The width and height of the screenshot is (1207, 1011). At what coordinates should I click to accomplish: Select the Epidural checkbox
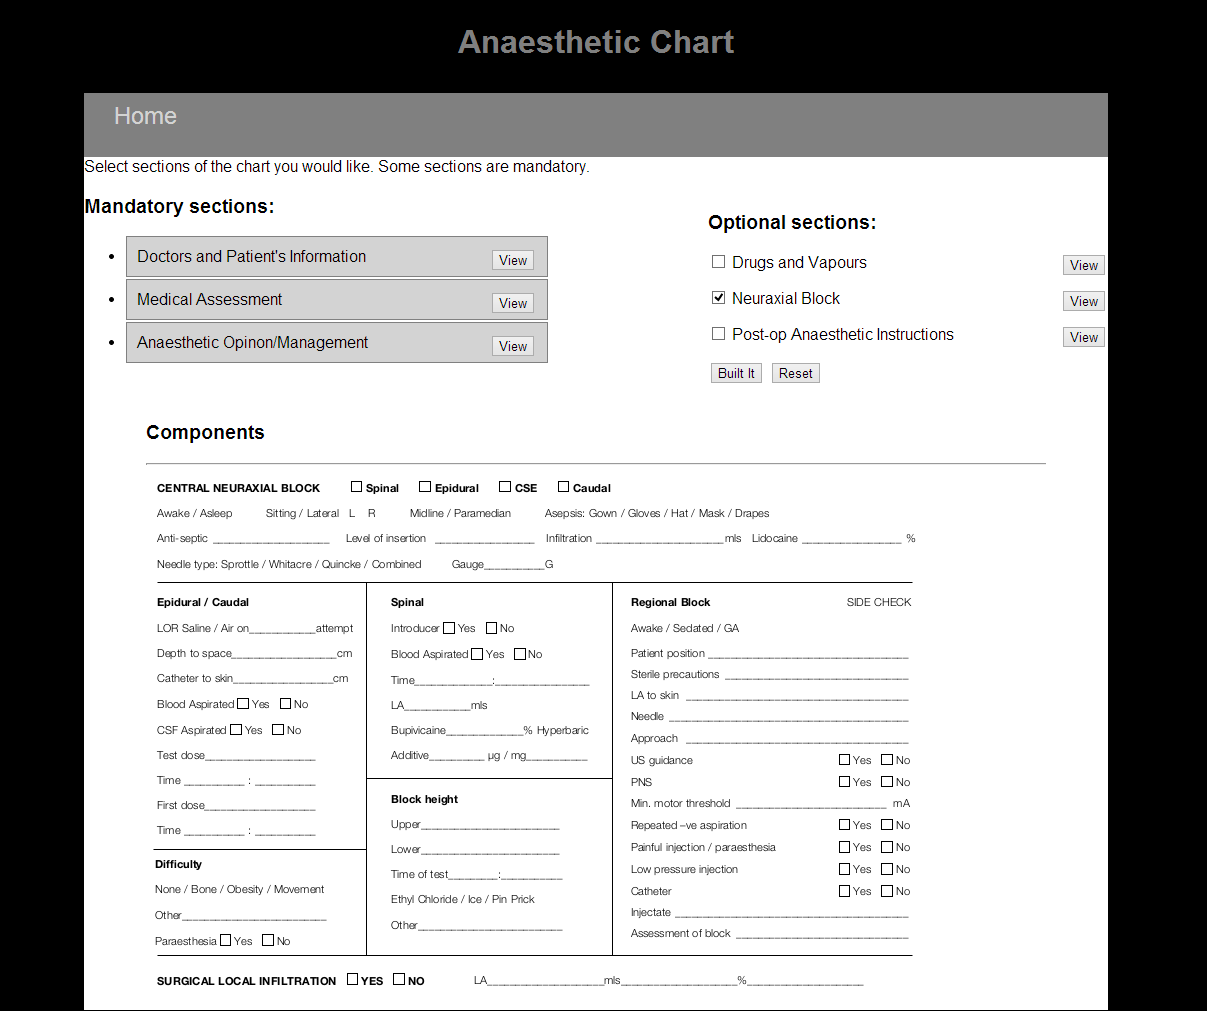423,486
